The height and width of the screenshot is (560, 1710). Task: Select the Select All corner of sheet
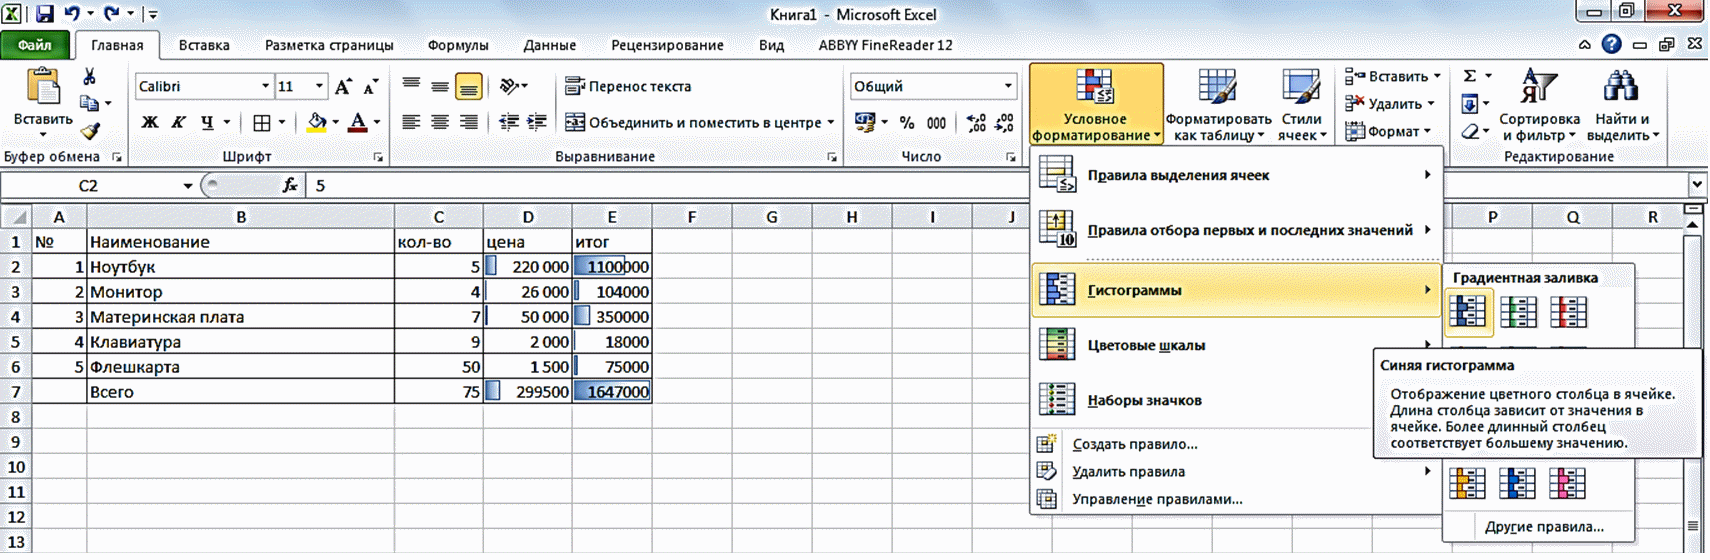(x=16, y=217)
